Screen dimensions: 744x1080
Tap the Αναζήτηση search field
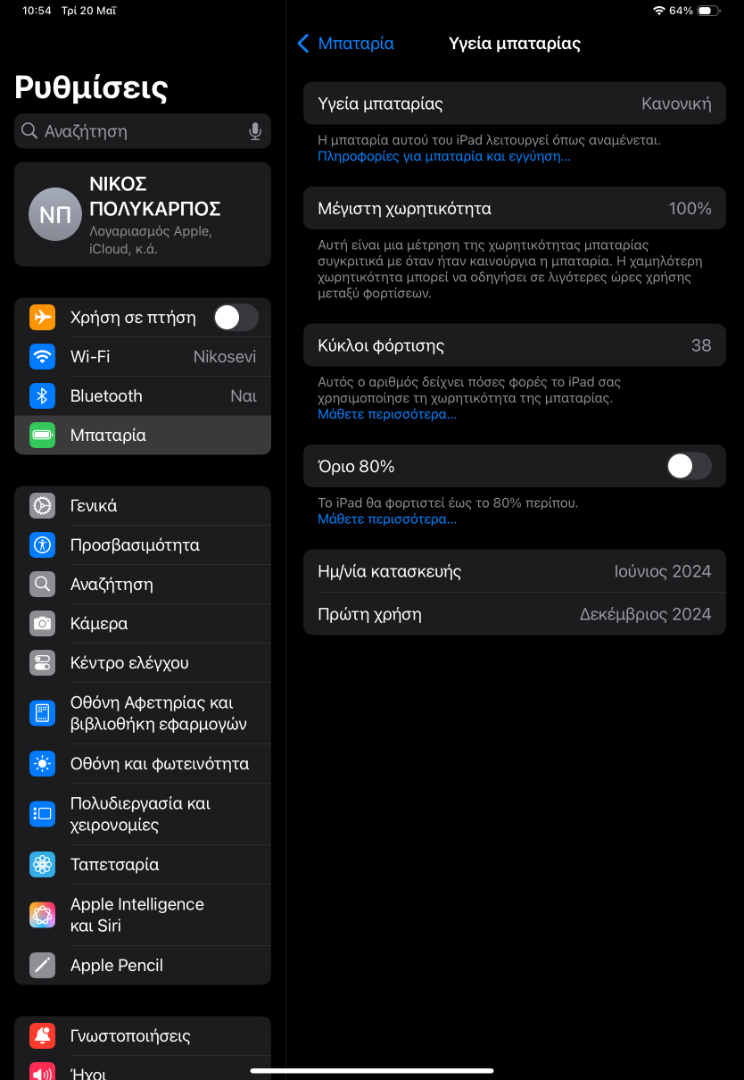[143, 131]
